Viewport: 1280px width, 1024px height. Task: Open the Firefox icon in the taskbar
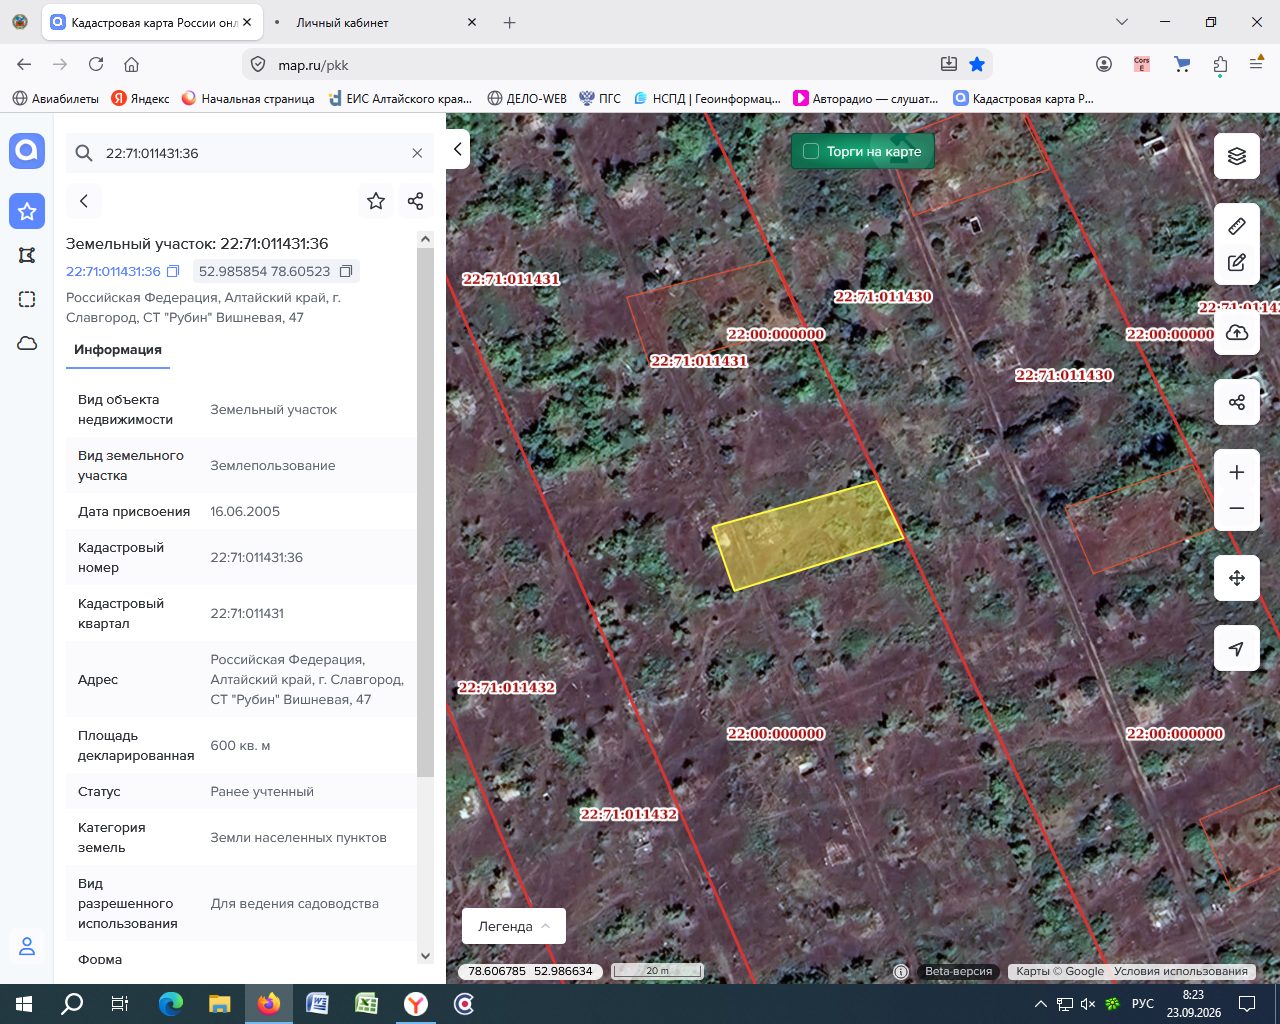click(269, 1003)
